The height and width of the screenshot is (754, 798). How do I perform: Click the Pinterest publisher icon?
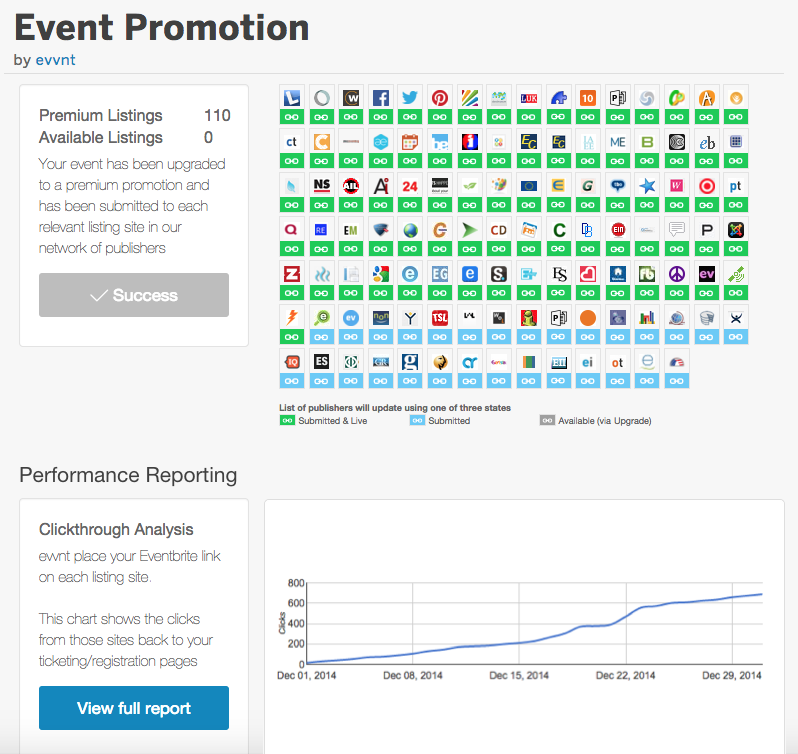coord(440,98)
